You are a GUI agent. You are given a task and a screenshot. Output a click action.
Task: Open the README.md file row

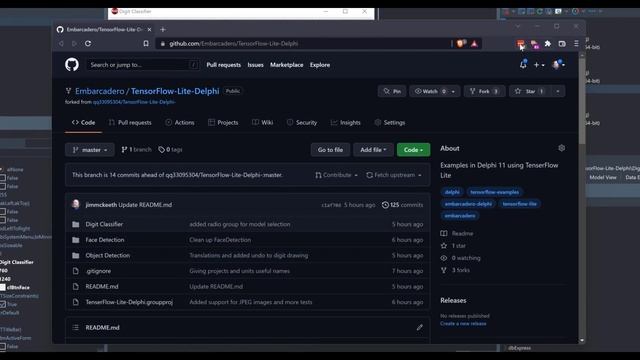pyautogui.click(x=247, y=287)
